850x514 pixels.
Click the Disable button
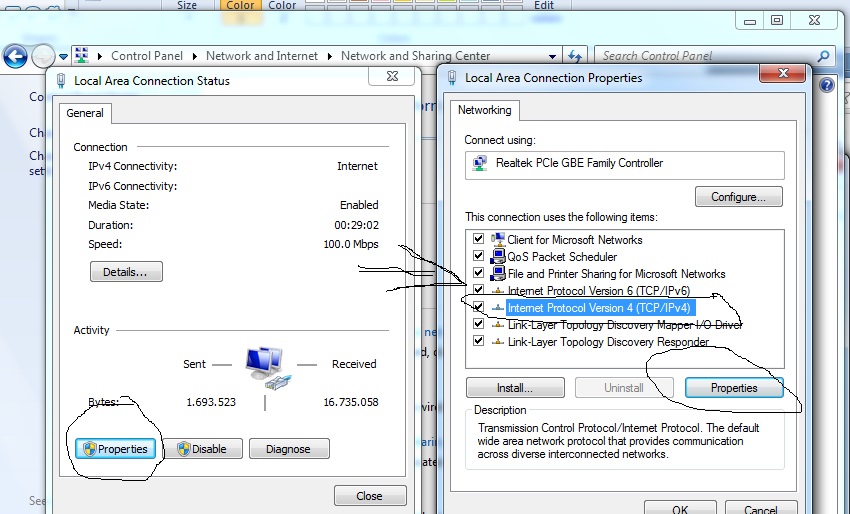pos(202,449)
